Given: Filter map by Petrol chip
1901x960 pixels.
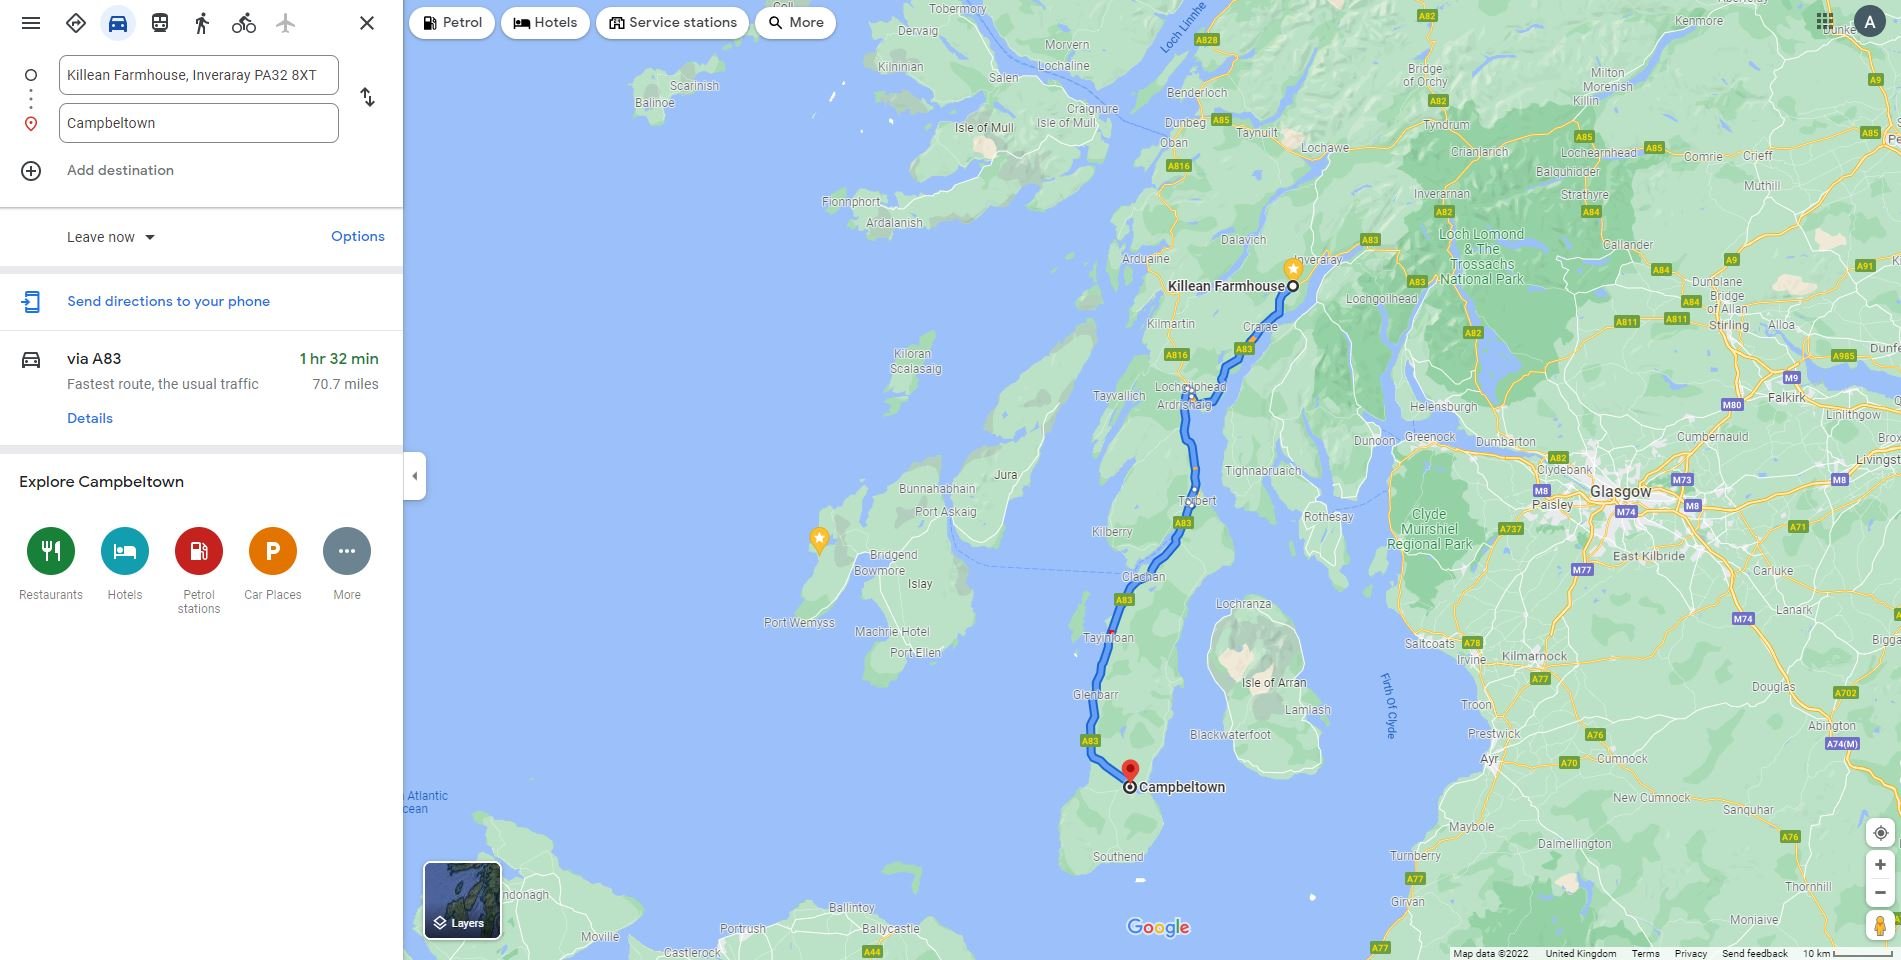Looking at the screenshot, I should coord(452,23).
